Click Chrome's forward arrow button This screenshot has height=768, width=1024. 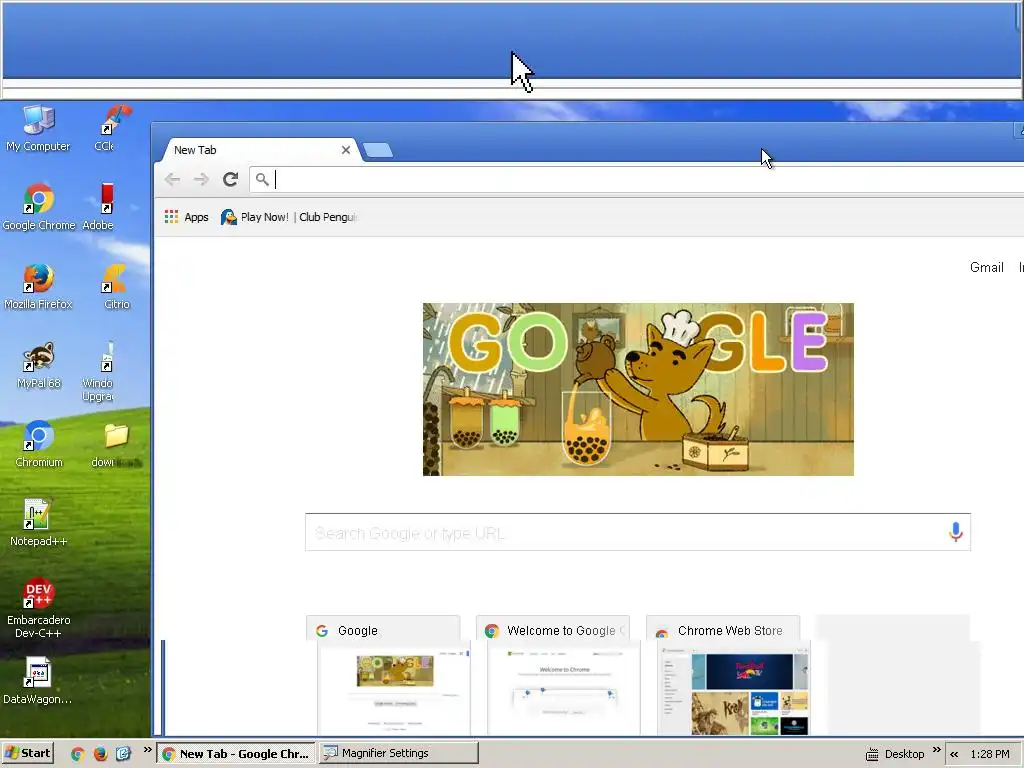coord(201,179)
